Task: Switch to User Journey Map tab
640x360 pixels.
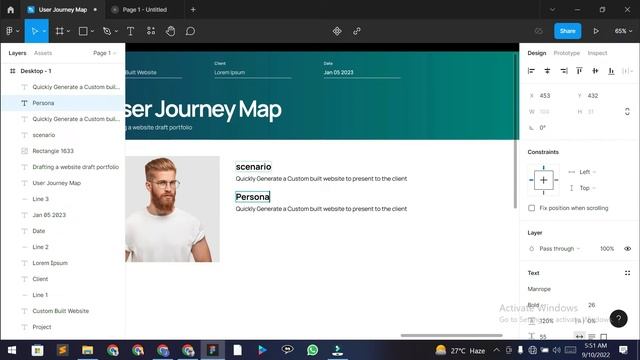Action: (x=63, y=9)
